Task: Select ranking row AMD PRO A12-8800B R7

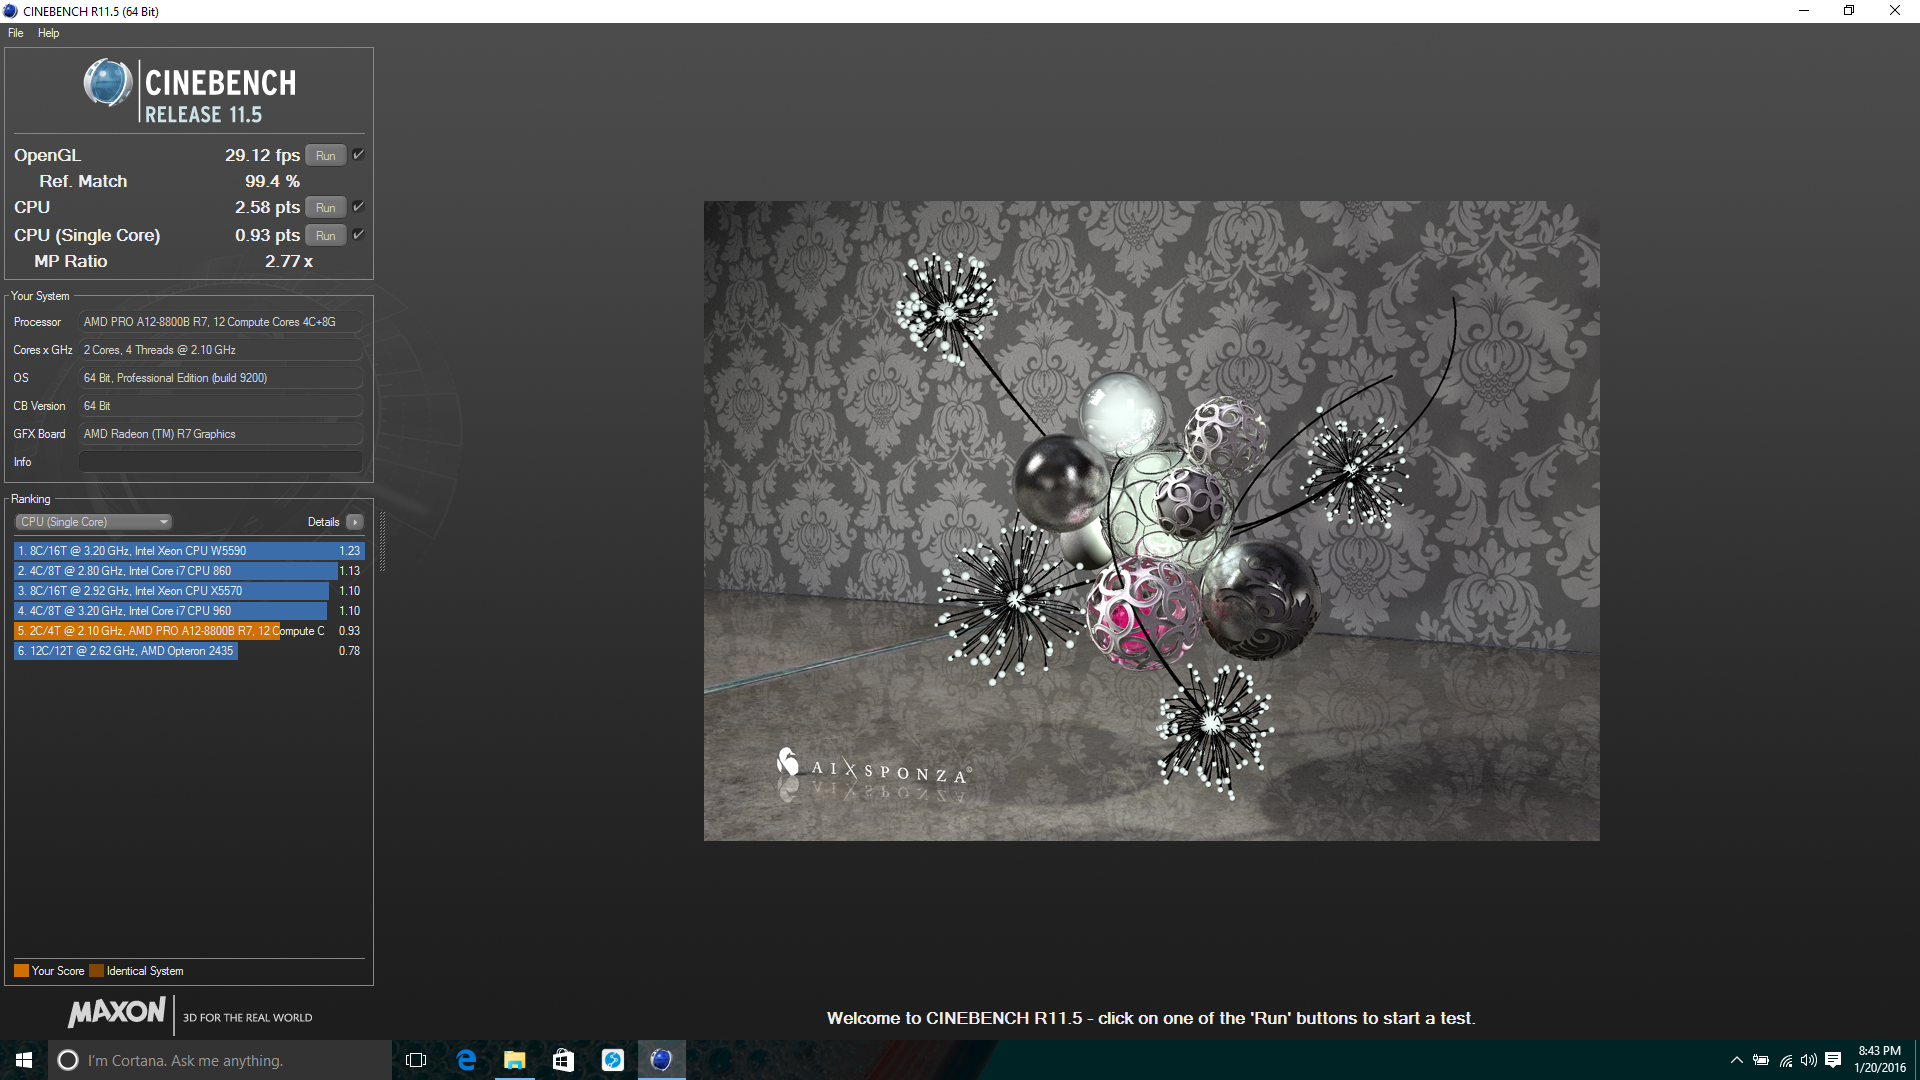Action: pos(189,631)
